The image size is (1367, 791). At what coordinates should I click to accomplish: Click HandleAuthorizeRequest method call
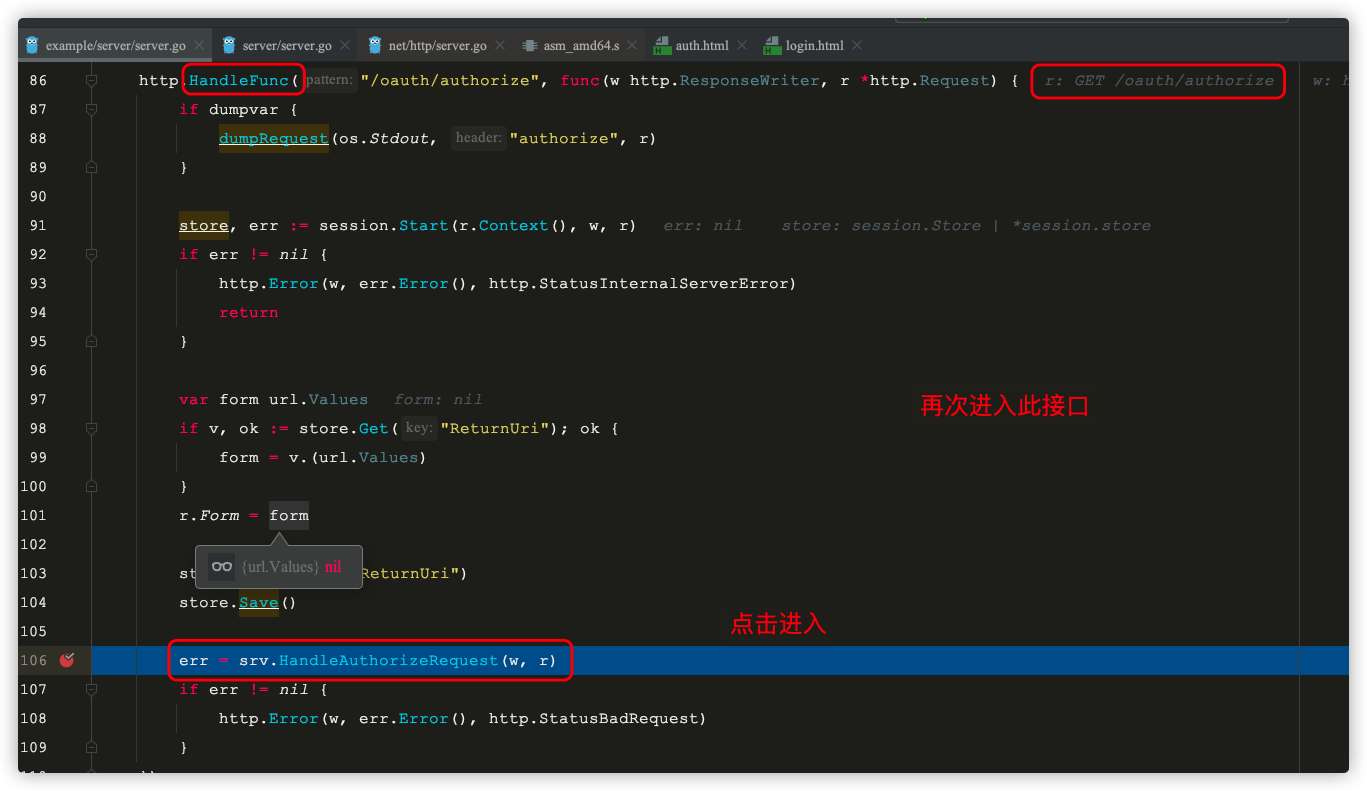pyautogui.click(x=388, y=660)
